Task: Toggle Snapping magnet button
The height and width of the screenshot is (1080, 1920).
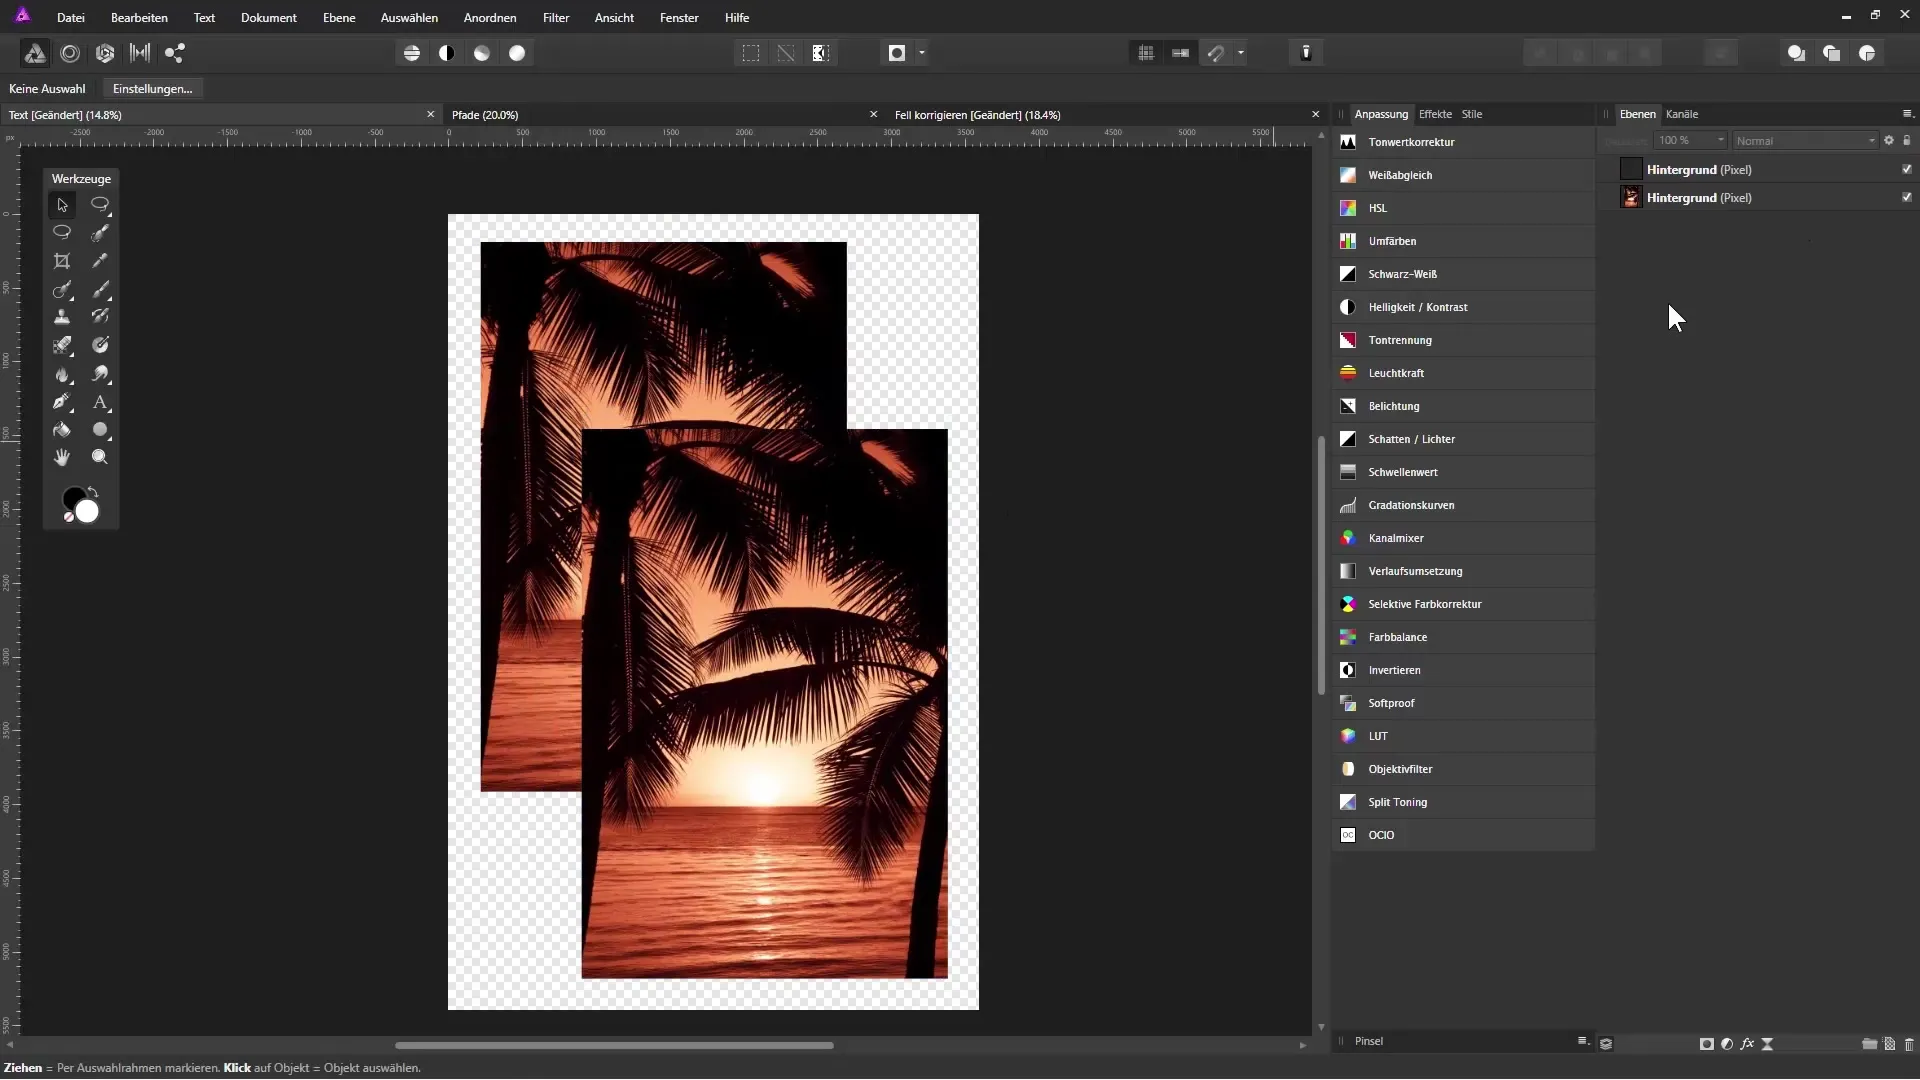Action: tap(1216, 53)
